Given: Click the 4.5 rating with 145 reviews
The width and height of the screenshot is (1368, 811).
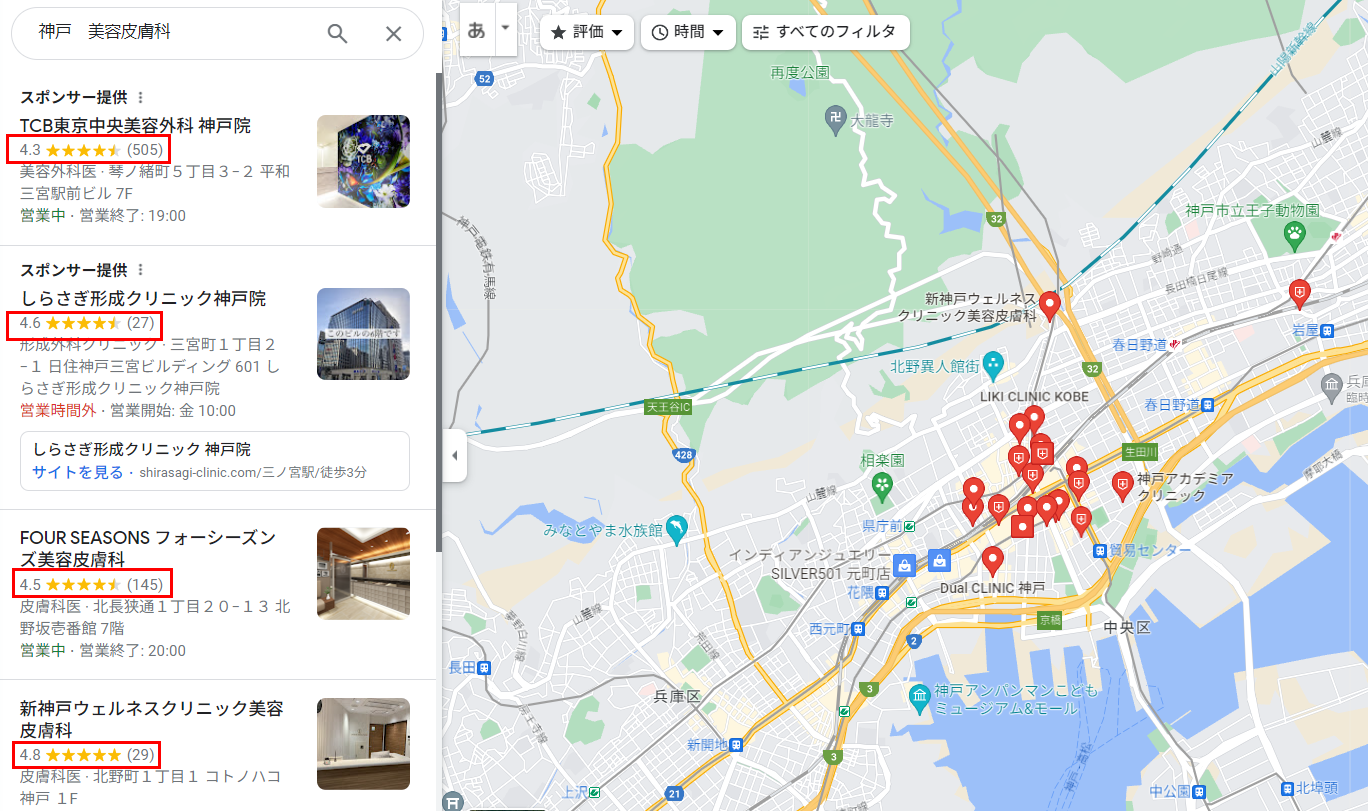Looking at the screenshot, I should click(x=90, y=584).
